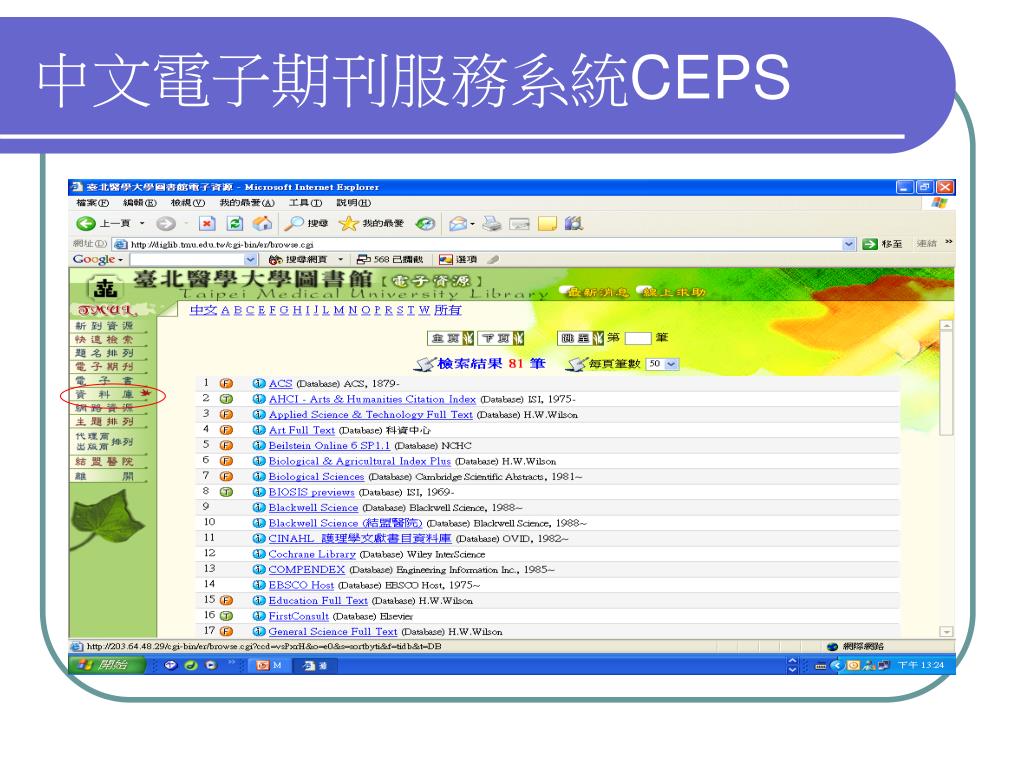Image resolution: width=1024 pixels, height=768 pixels.
Task: Click the 上頁 previous page button
Action: [451, 338]
